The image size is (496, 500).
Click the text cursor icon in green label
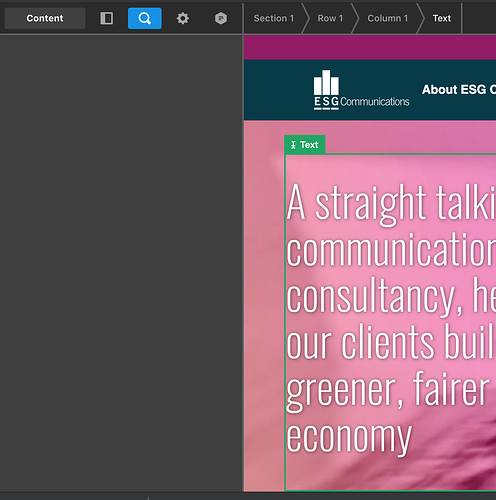[x=293, y=145]
